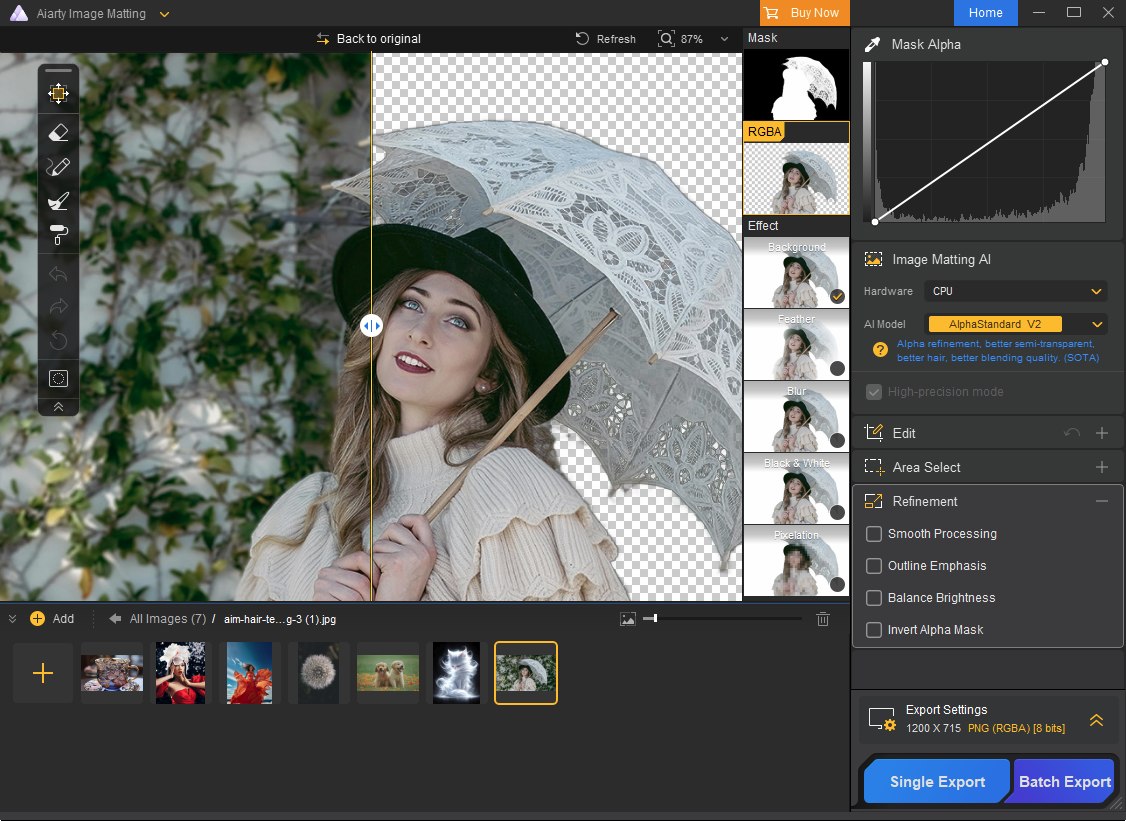
Task: Adjust the thumbnail size slider
Action: click(655, 619)
